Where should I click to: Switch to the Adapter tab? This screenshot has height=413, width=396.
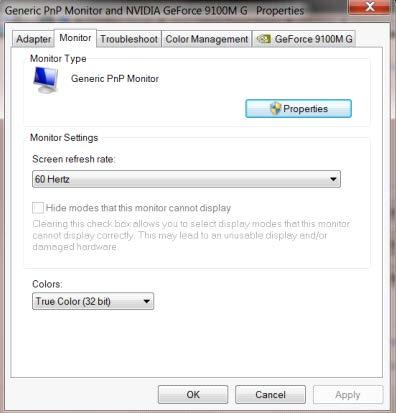33,39
